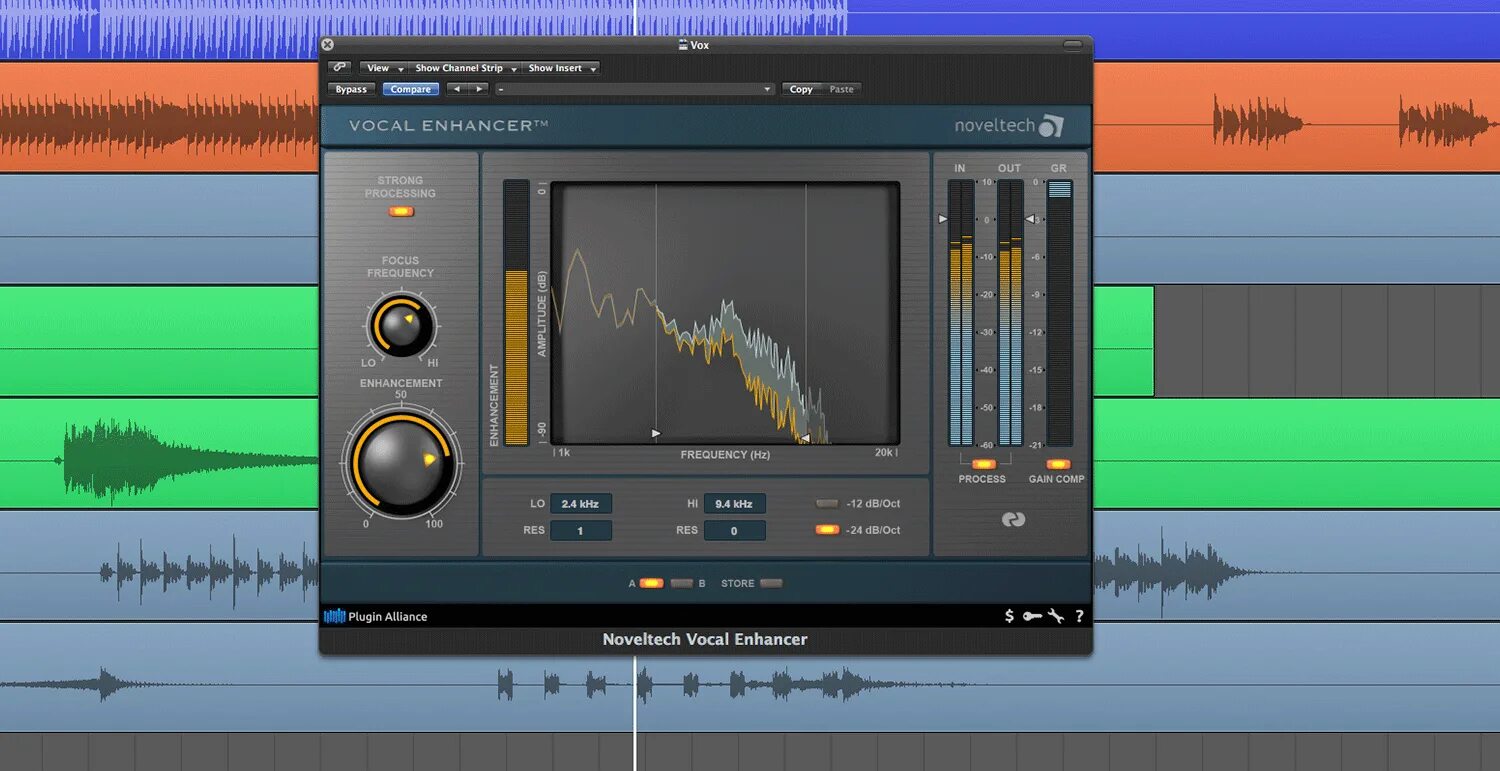This screenshot has width=1500, height=771.
Task: Click the Vox title icon
Action: [x=683, y=45]
